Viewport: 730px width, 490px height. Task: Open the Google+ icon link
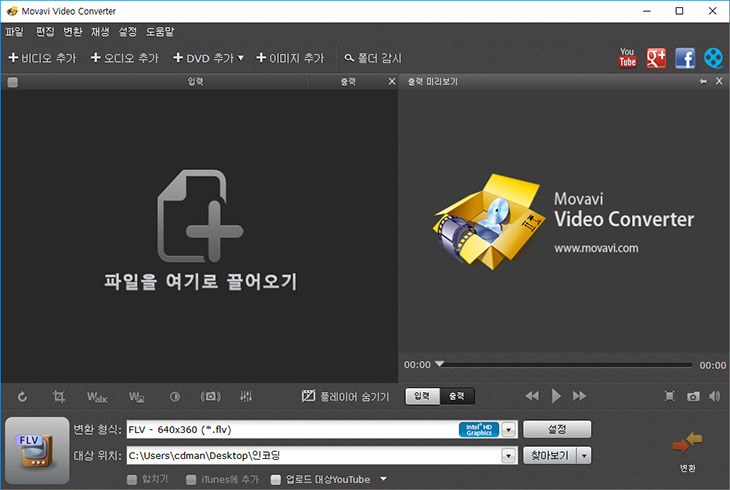point(656,58)
